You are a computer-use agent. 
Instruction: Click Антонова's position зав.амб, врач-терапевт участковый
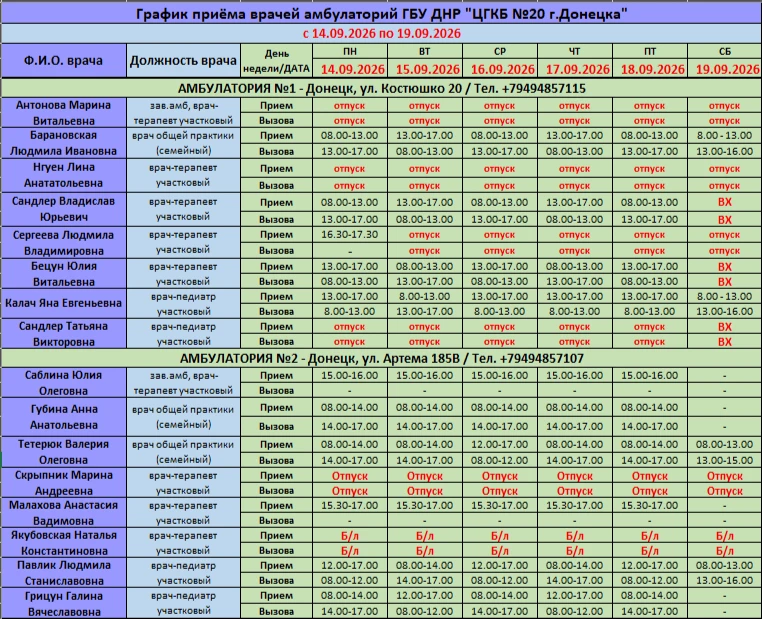[183, 113]
